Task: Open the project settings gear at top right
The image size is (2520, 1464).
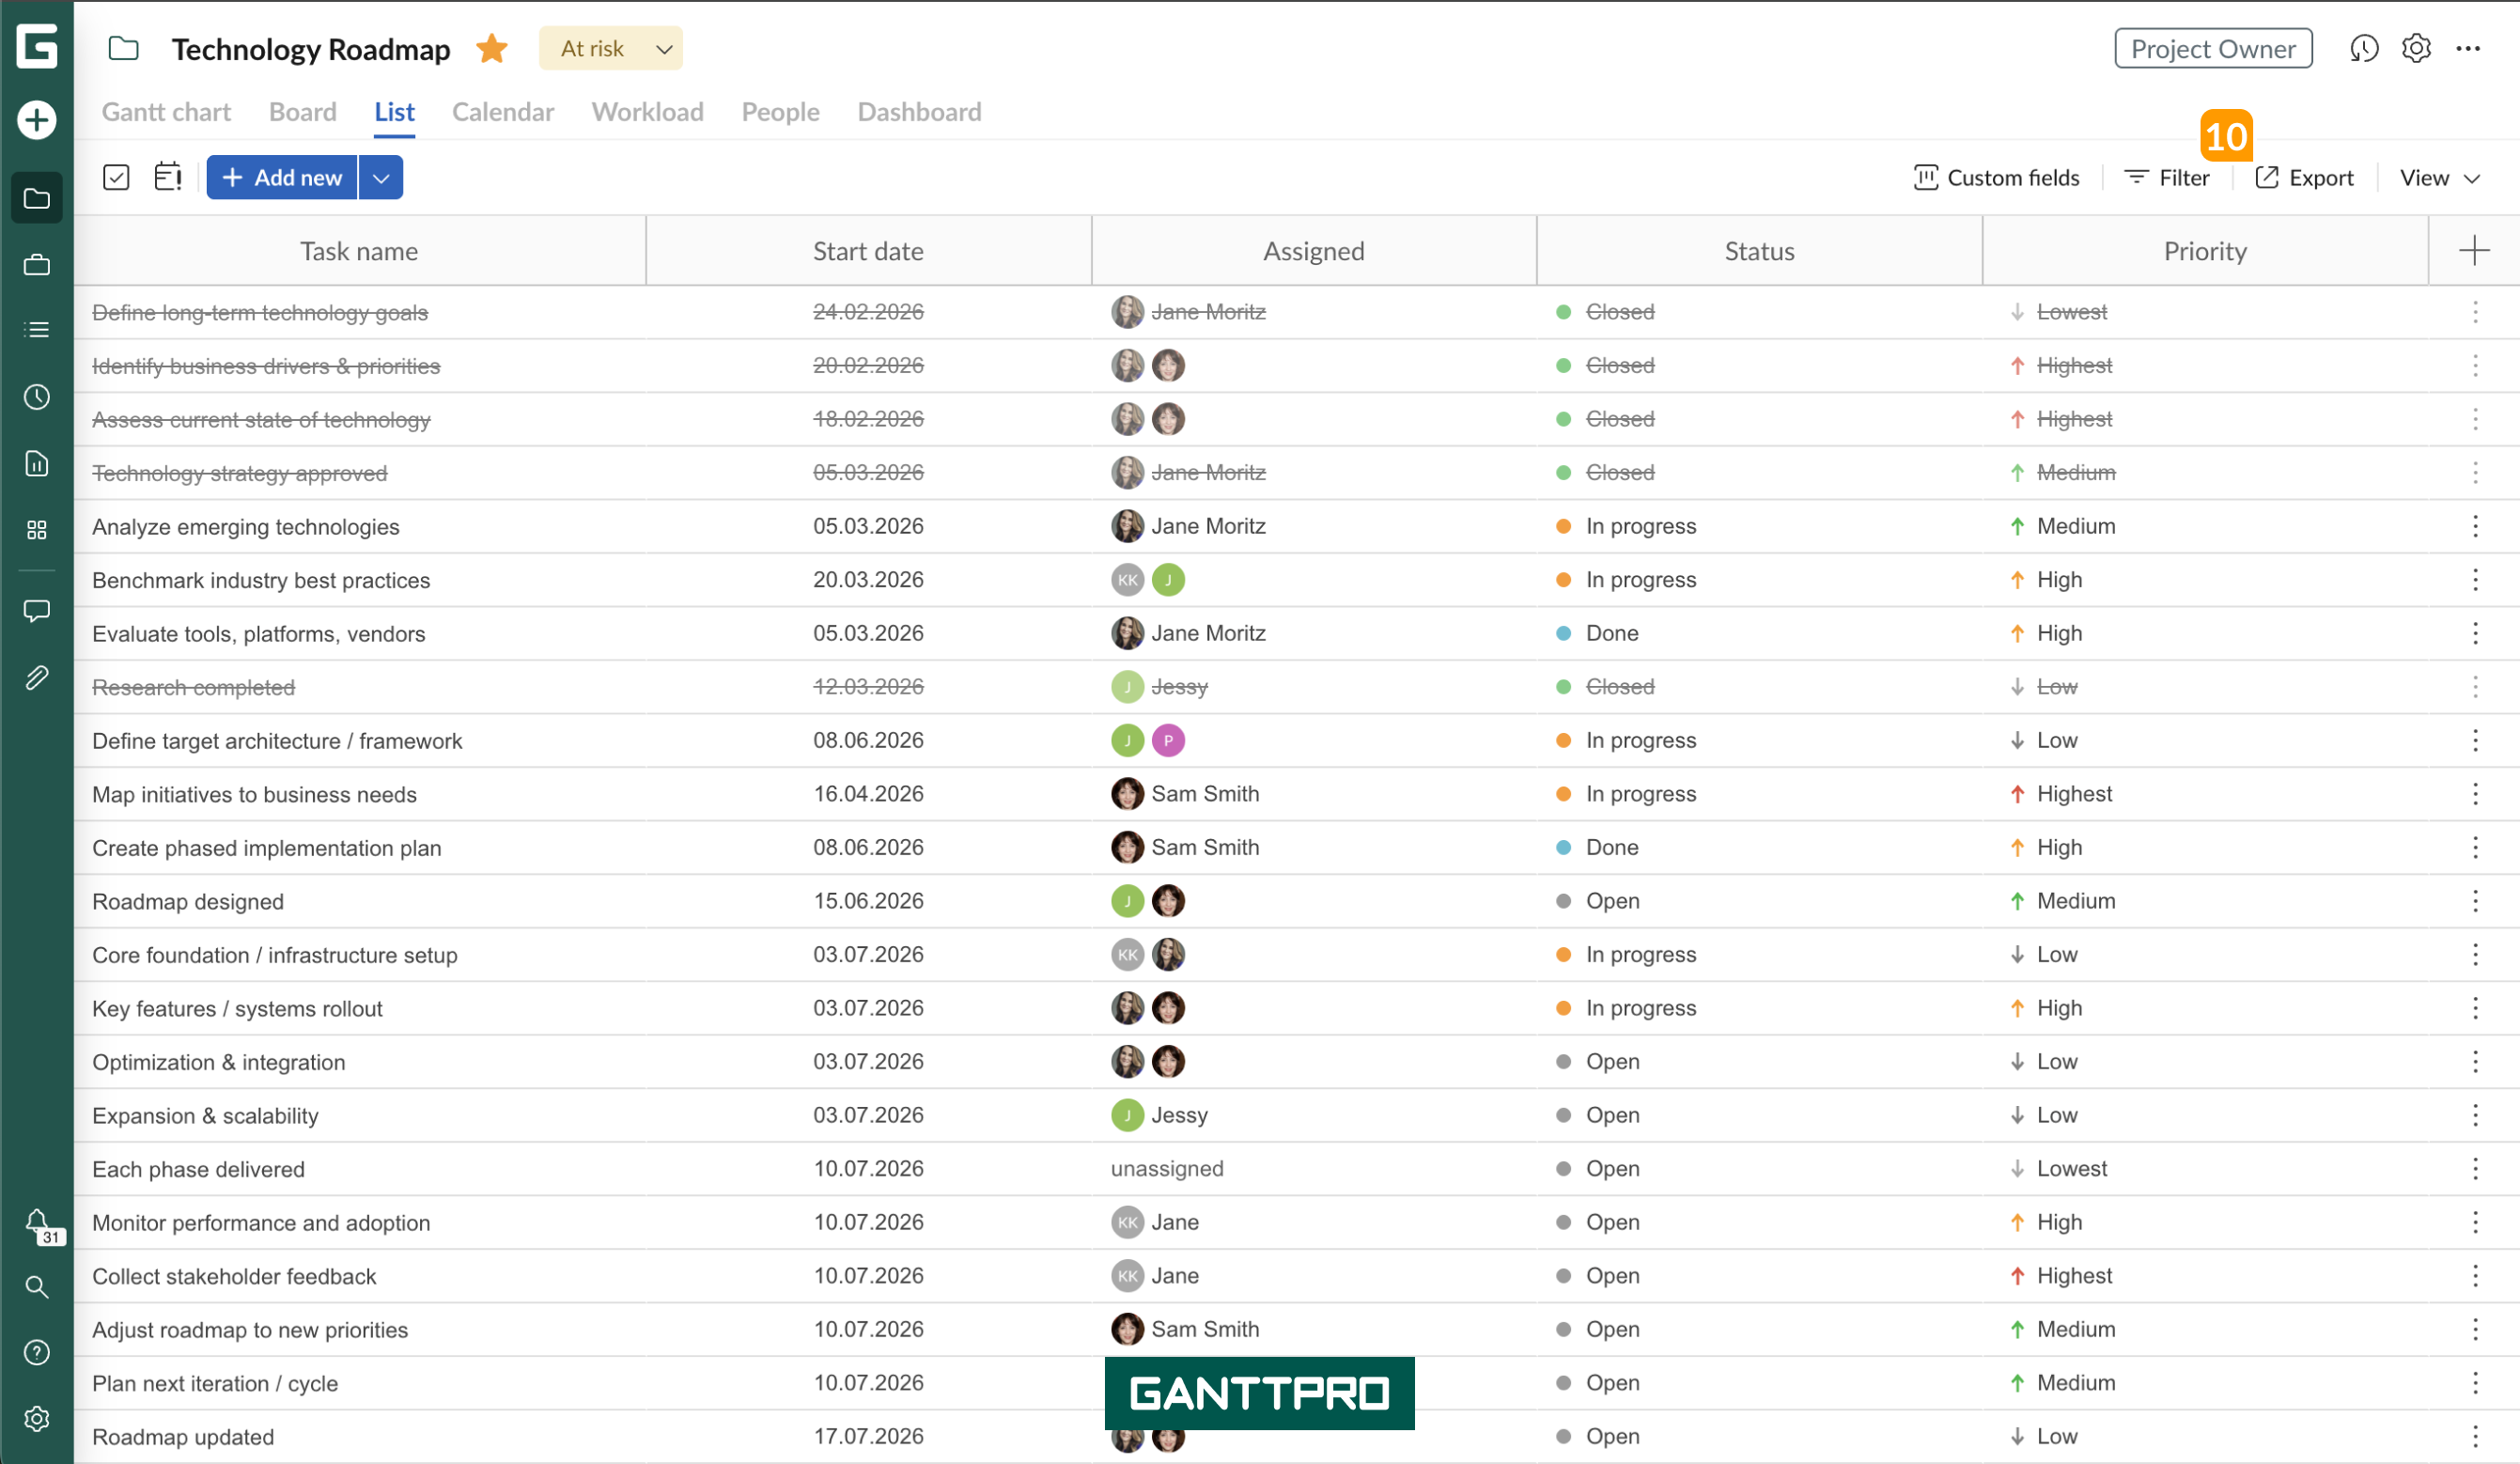Action: pyautogui.click(x=2417, y=48)
